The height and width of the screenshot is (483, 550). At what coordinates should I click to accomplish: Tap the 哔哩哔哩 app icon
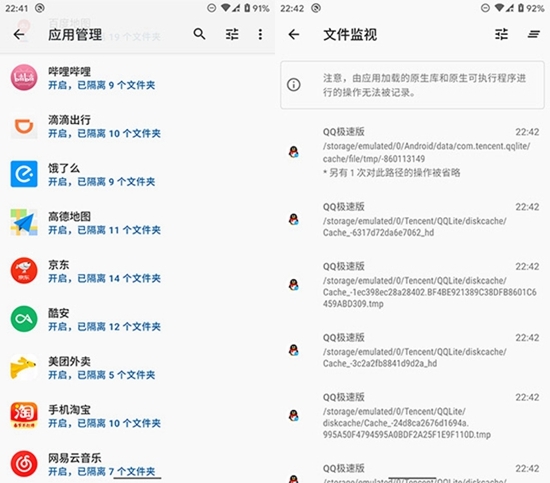pos(24,78)
